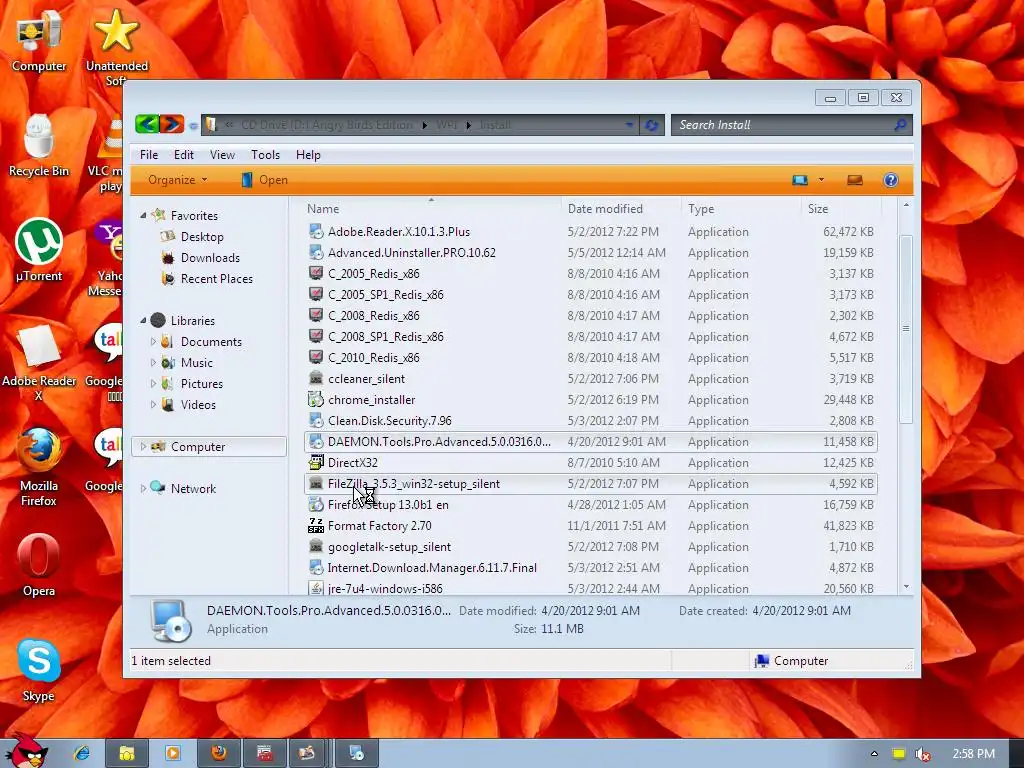Collapse the Favorites tree section
This screenshot has width=1024, height=768.
(143, 215)
